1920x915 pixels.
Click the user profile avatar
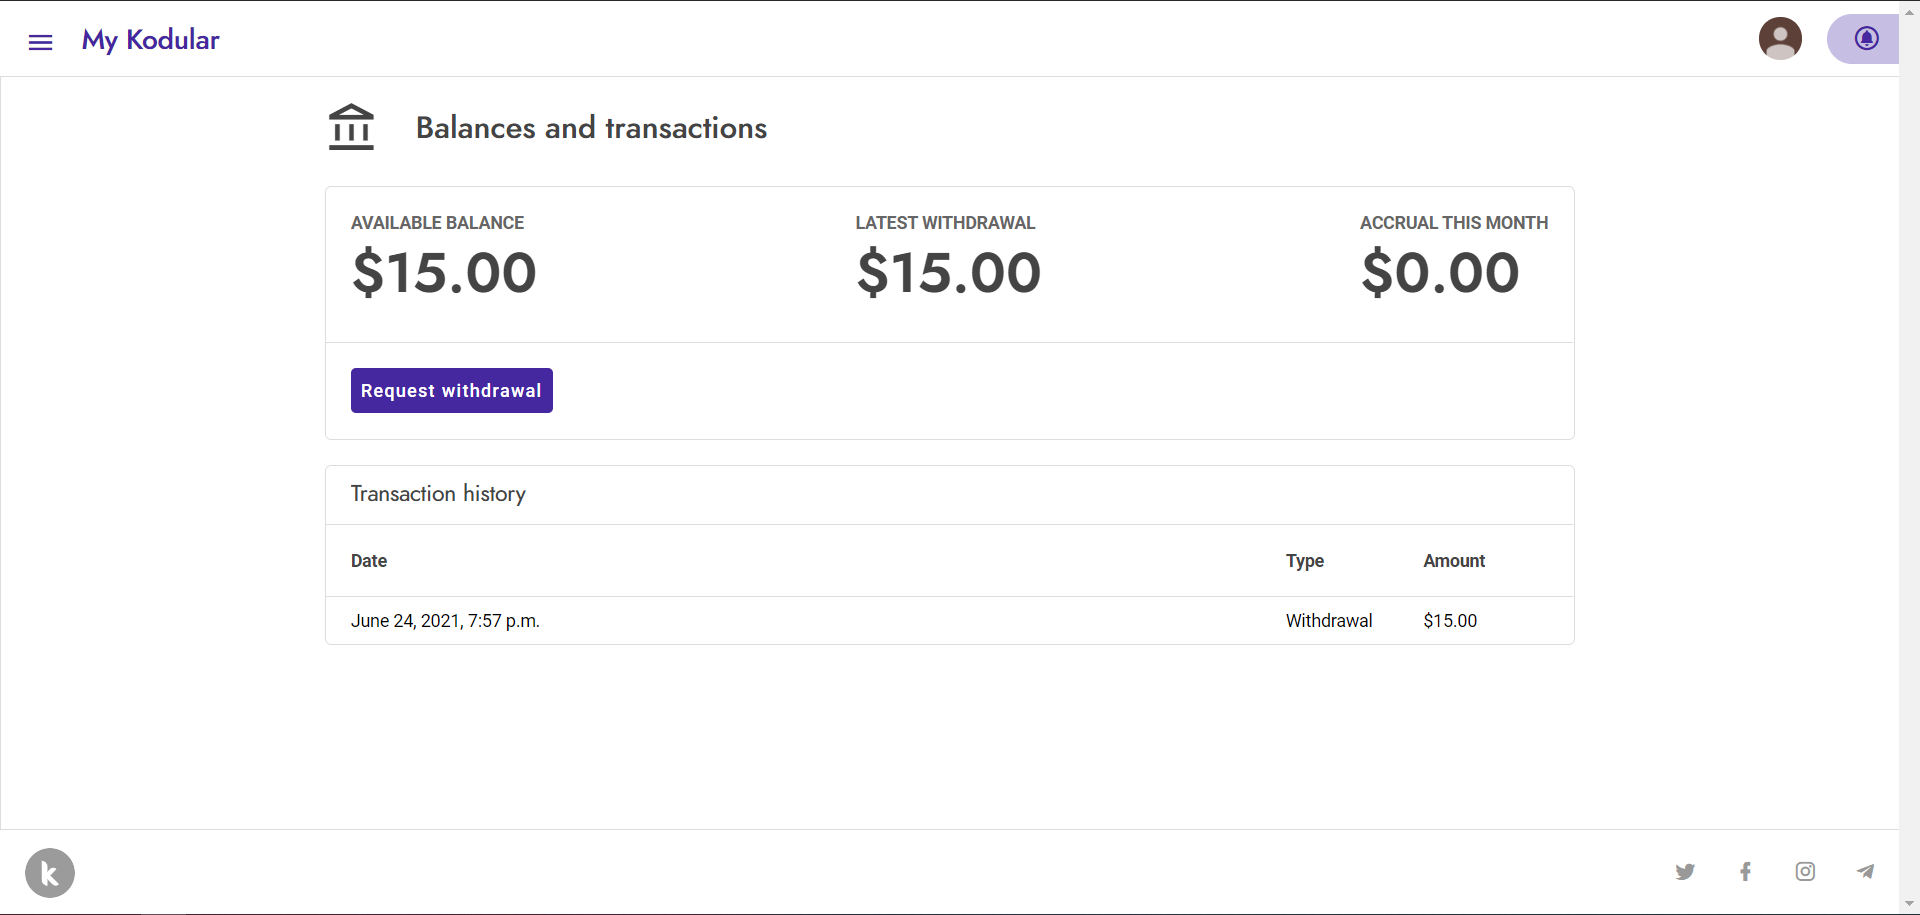tap(1780, 39)
